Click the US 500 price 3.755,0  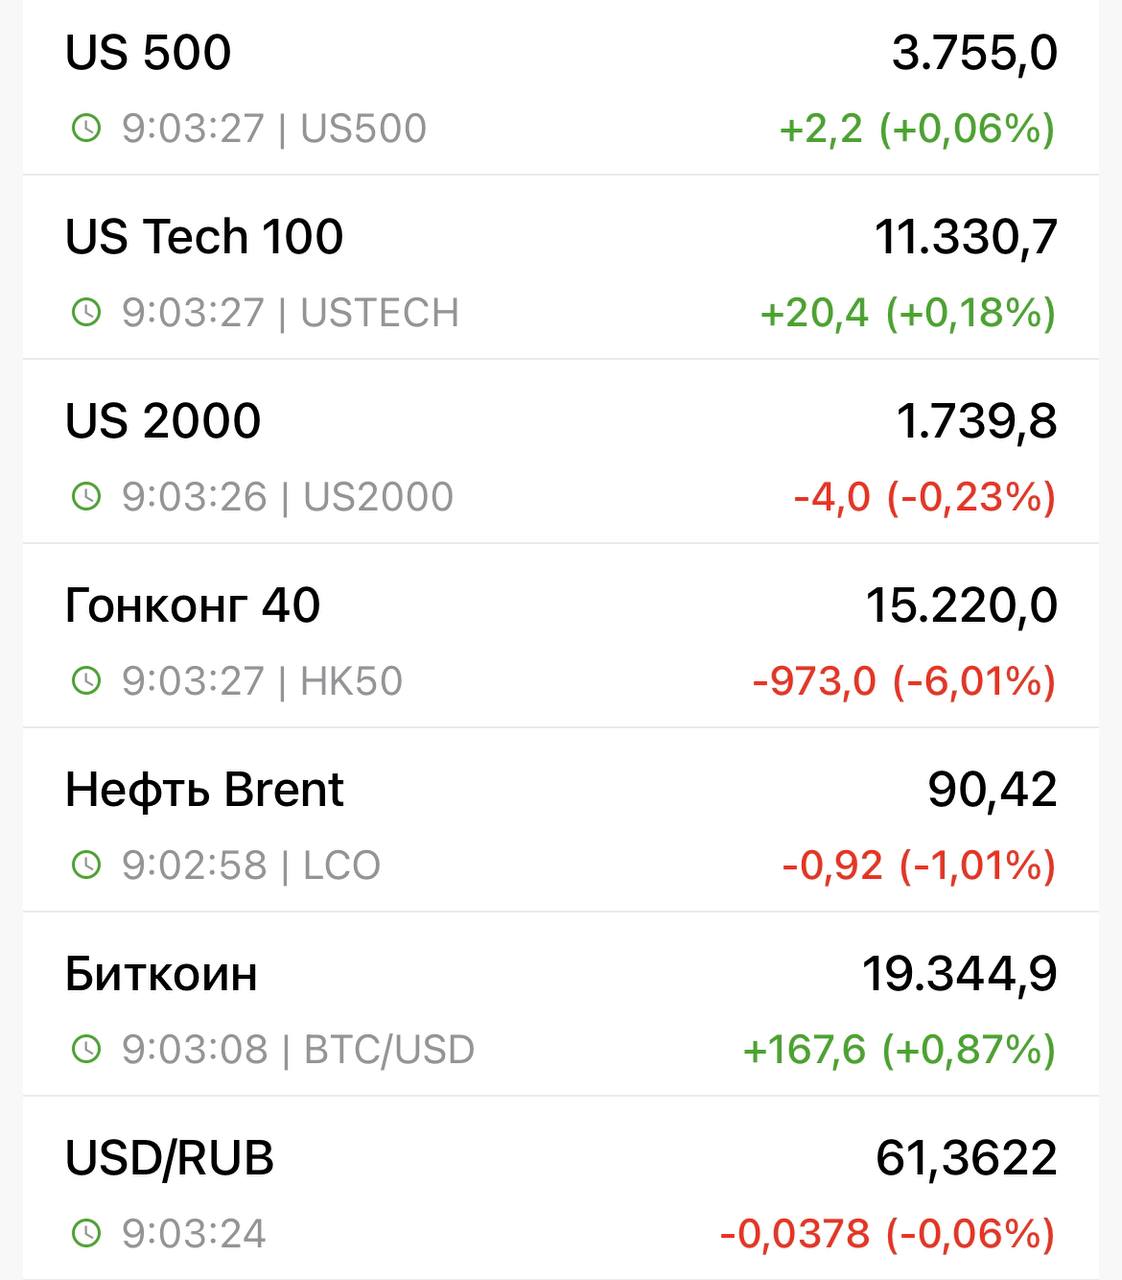[974, 53]
